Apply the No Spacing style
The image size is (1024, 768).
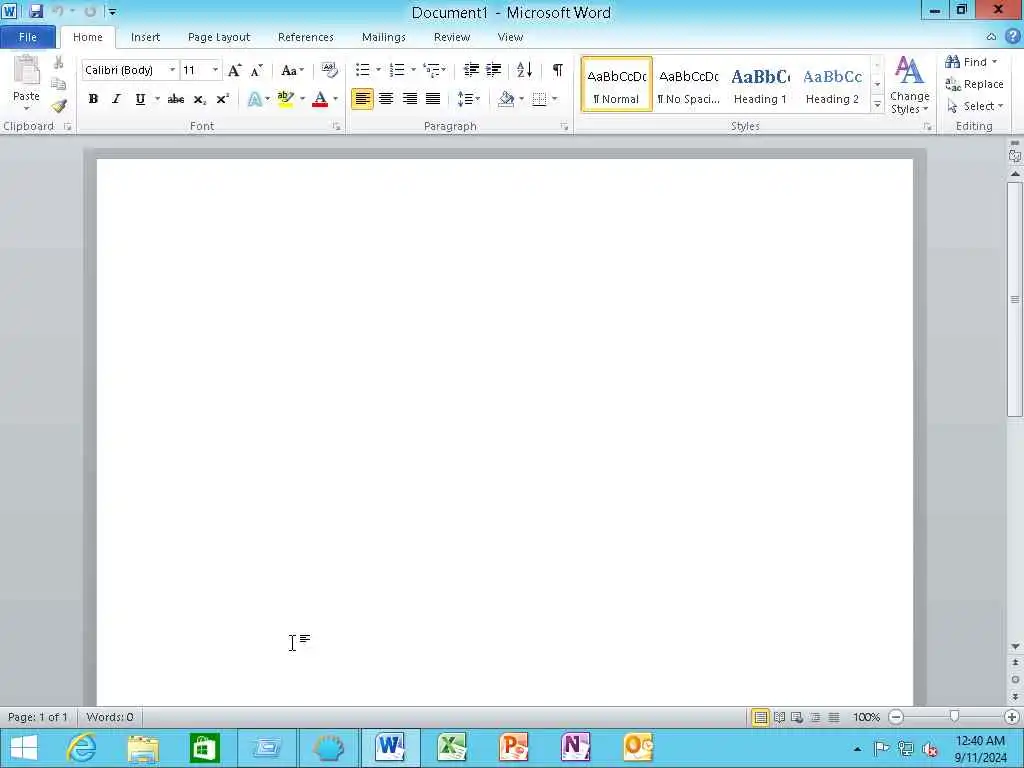click(688, 85)
